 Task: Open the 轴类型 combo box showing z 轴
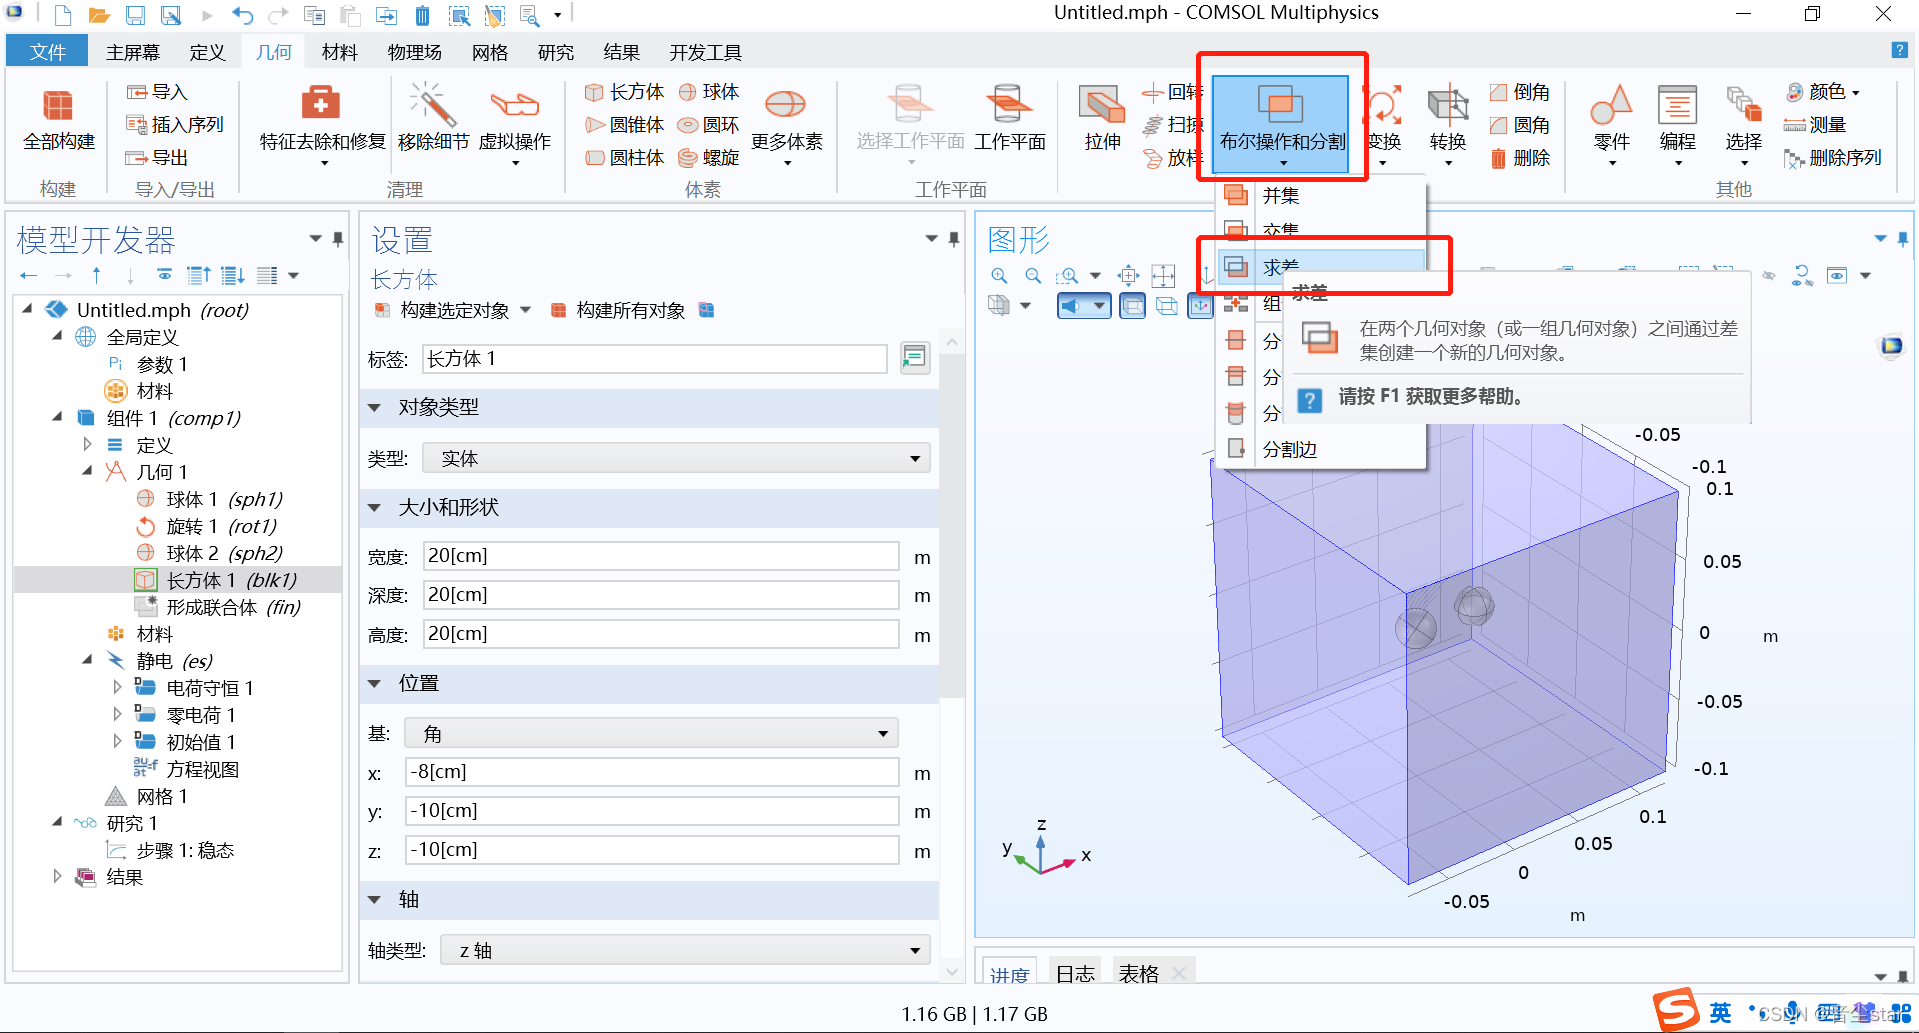tap(685, 950)
